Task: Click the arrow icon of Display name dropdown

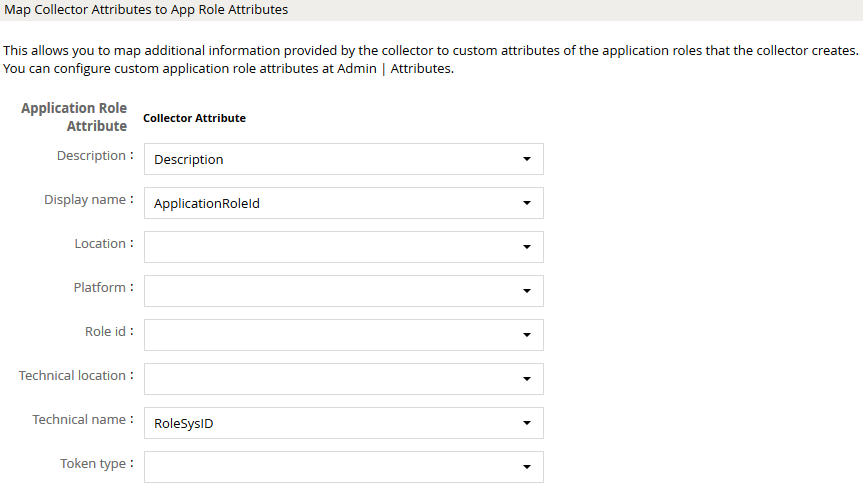Action: pyautogui.click(x=527, y=203)
